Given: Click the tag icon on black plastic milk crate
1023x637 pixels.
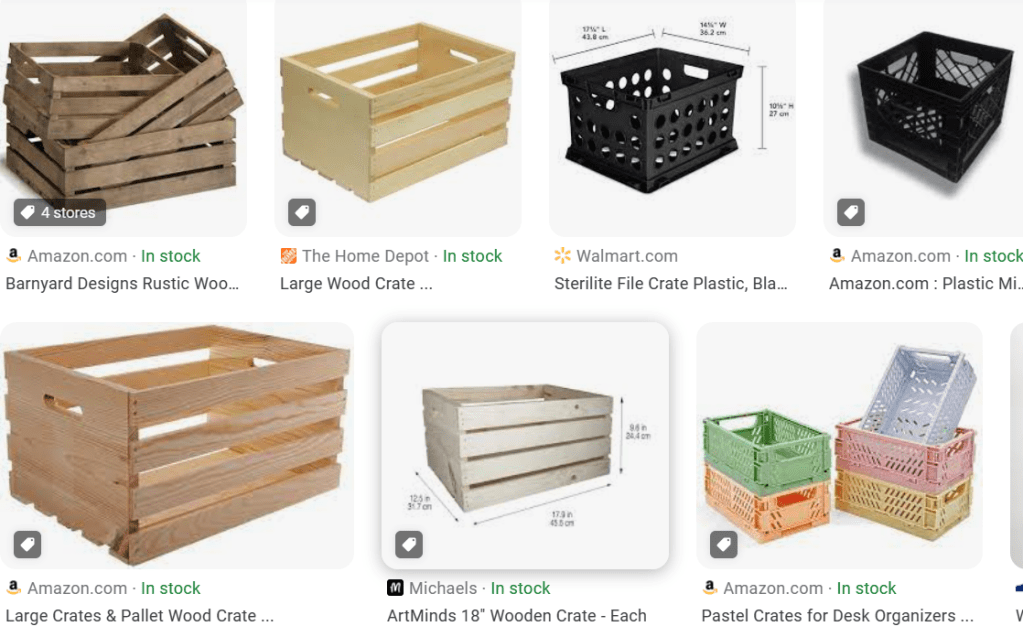Looking at the screenshot, I should [x=851, y=212].
